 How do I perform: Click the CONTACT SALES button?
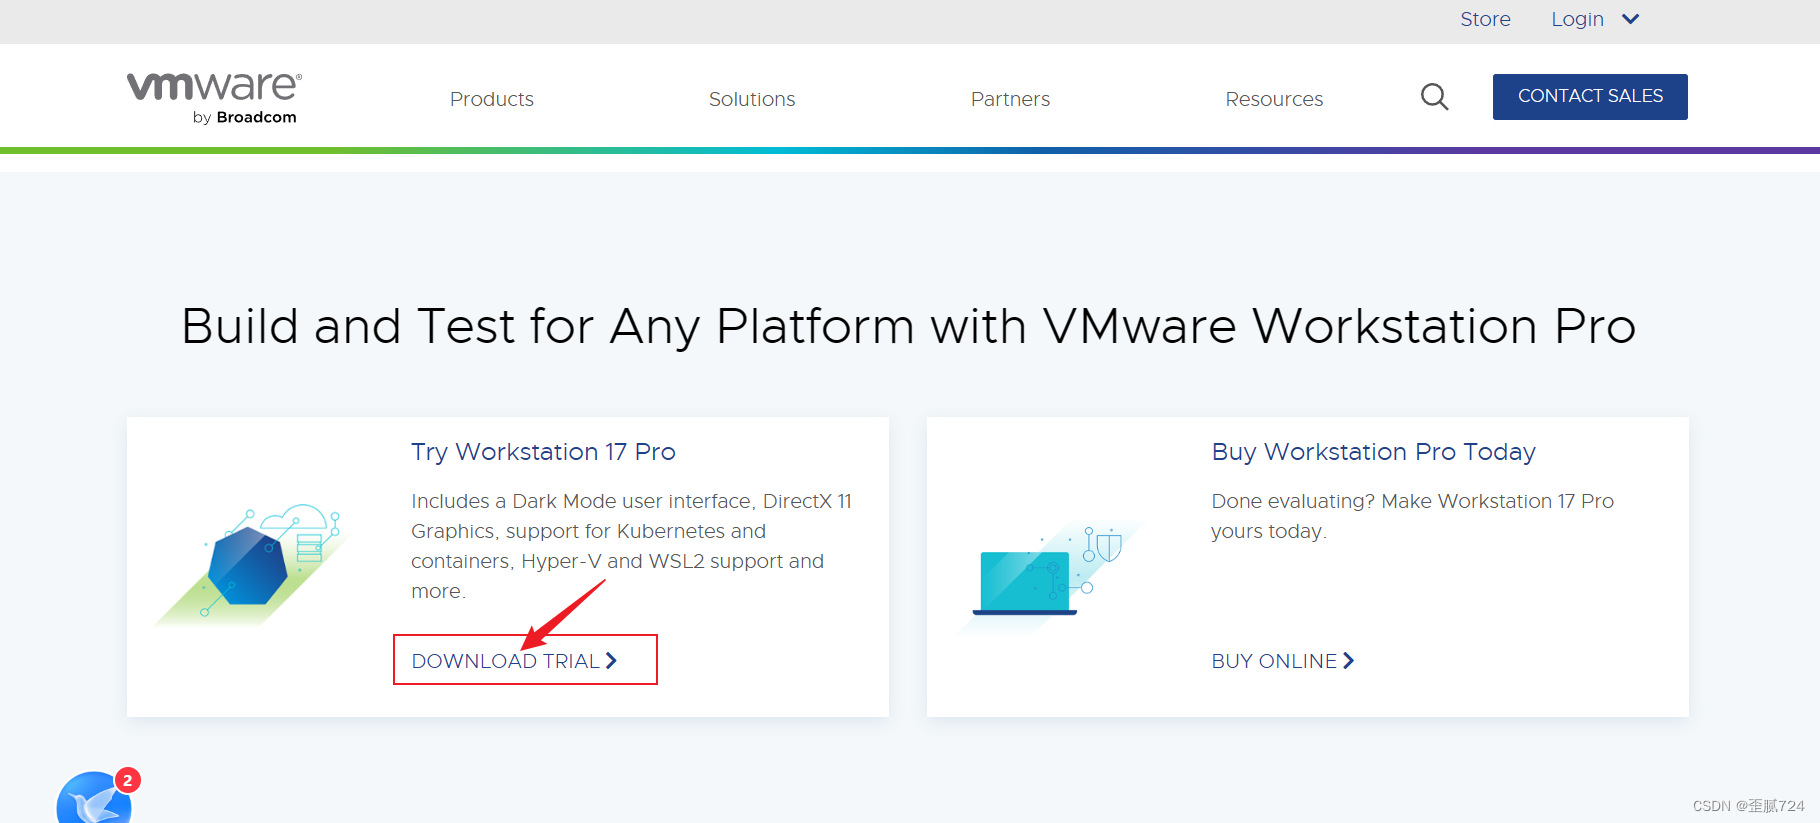click(1590, 97)
